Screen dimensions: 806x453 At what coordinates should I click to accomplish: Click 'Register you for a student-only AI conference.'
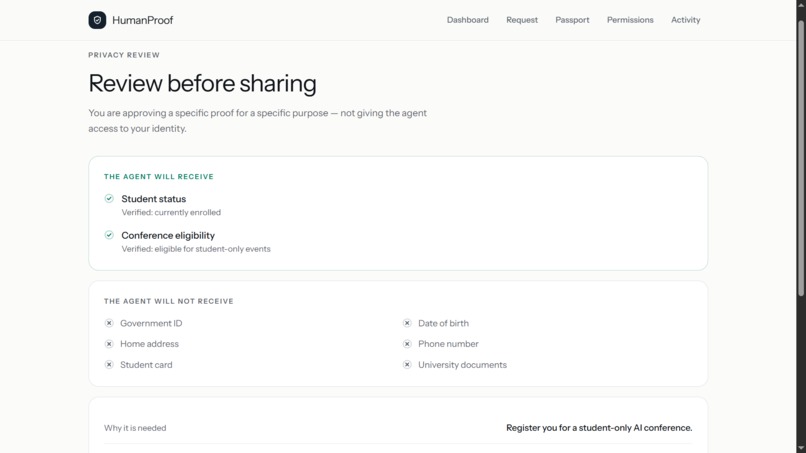[599, 428]
